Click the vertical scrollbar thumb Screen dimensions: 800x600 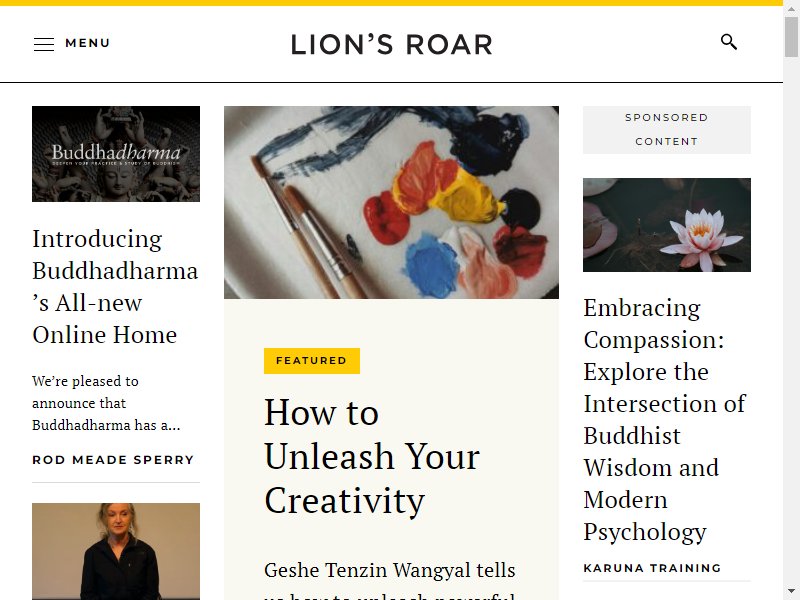[x=791, y=36]
